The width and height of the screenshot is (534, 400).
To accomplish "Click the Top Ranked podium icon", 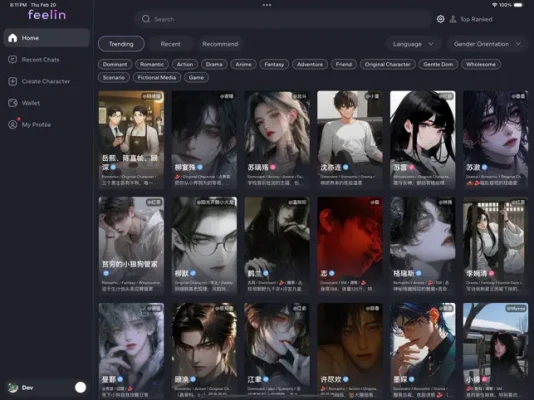I will 453,19.
